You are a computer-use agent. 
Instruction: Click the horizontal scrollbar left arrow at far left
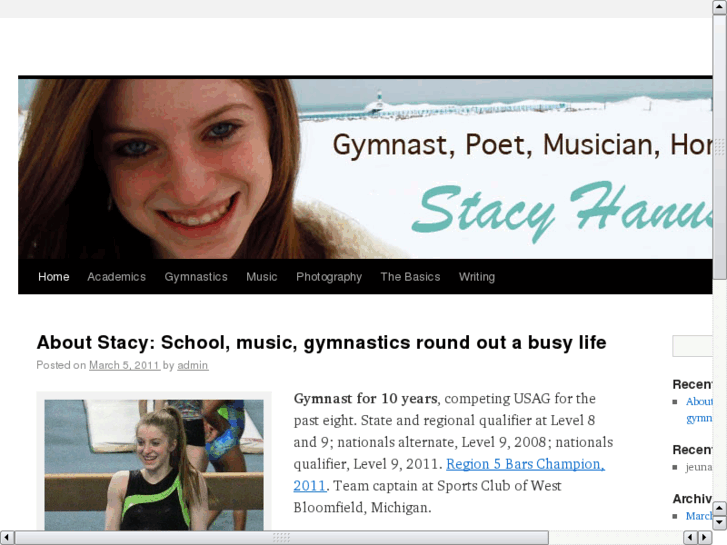(x=6, y=538)
